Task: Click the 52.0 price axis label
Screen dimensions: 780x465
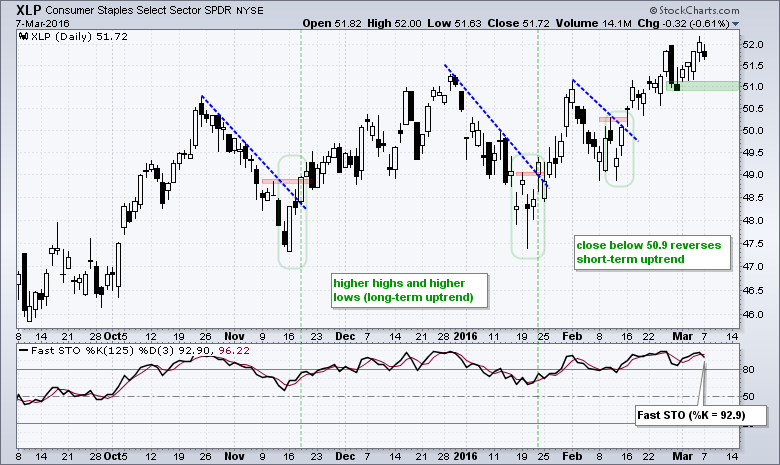Action: click(x=753, y=45)
